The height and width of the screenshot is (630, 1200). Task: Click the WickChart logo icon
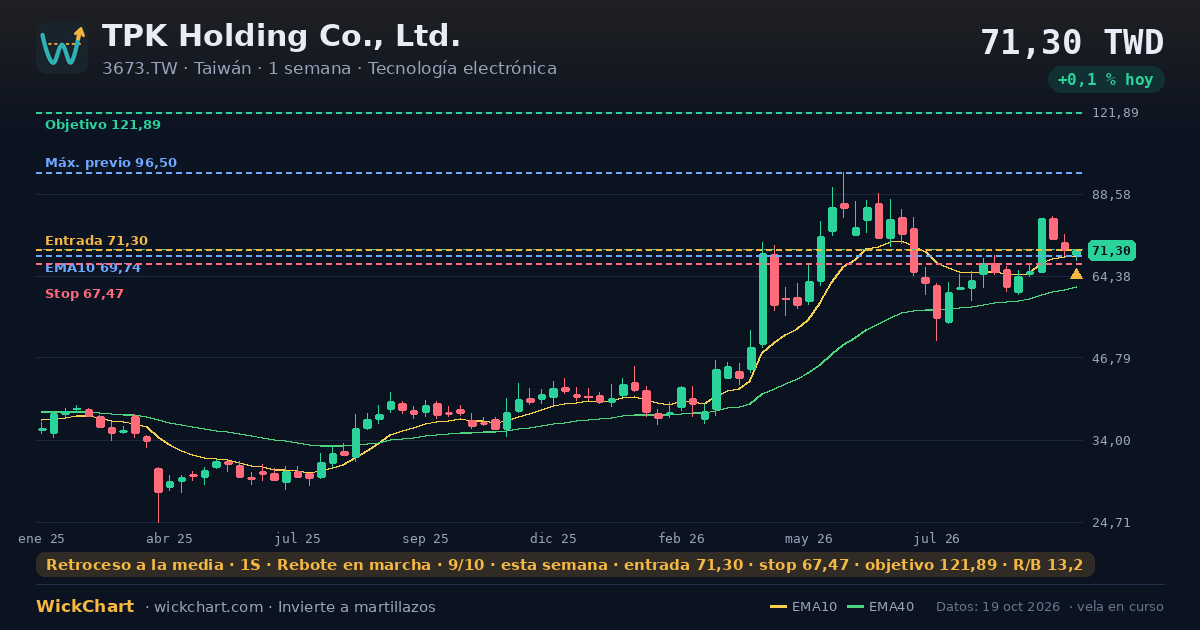(x=62, y=48)
